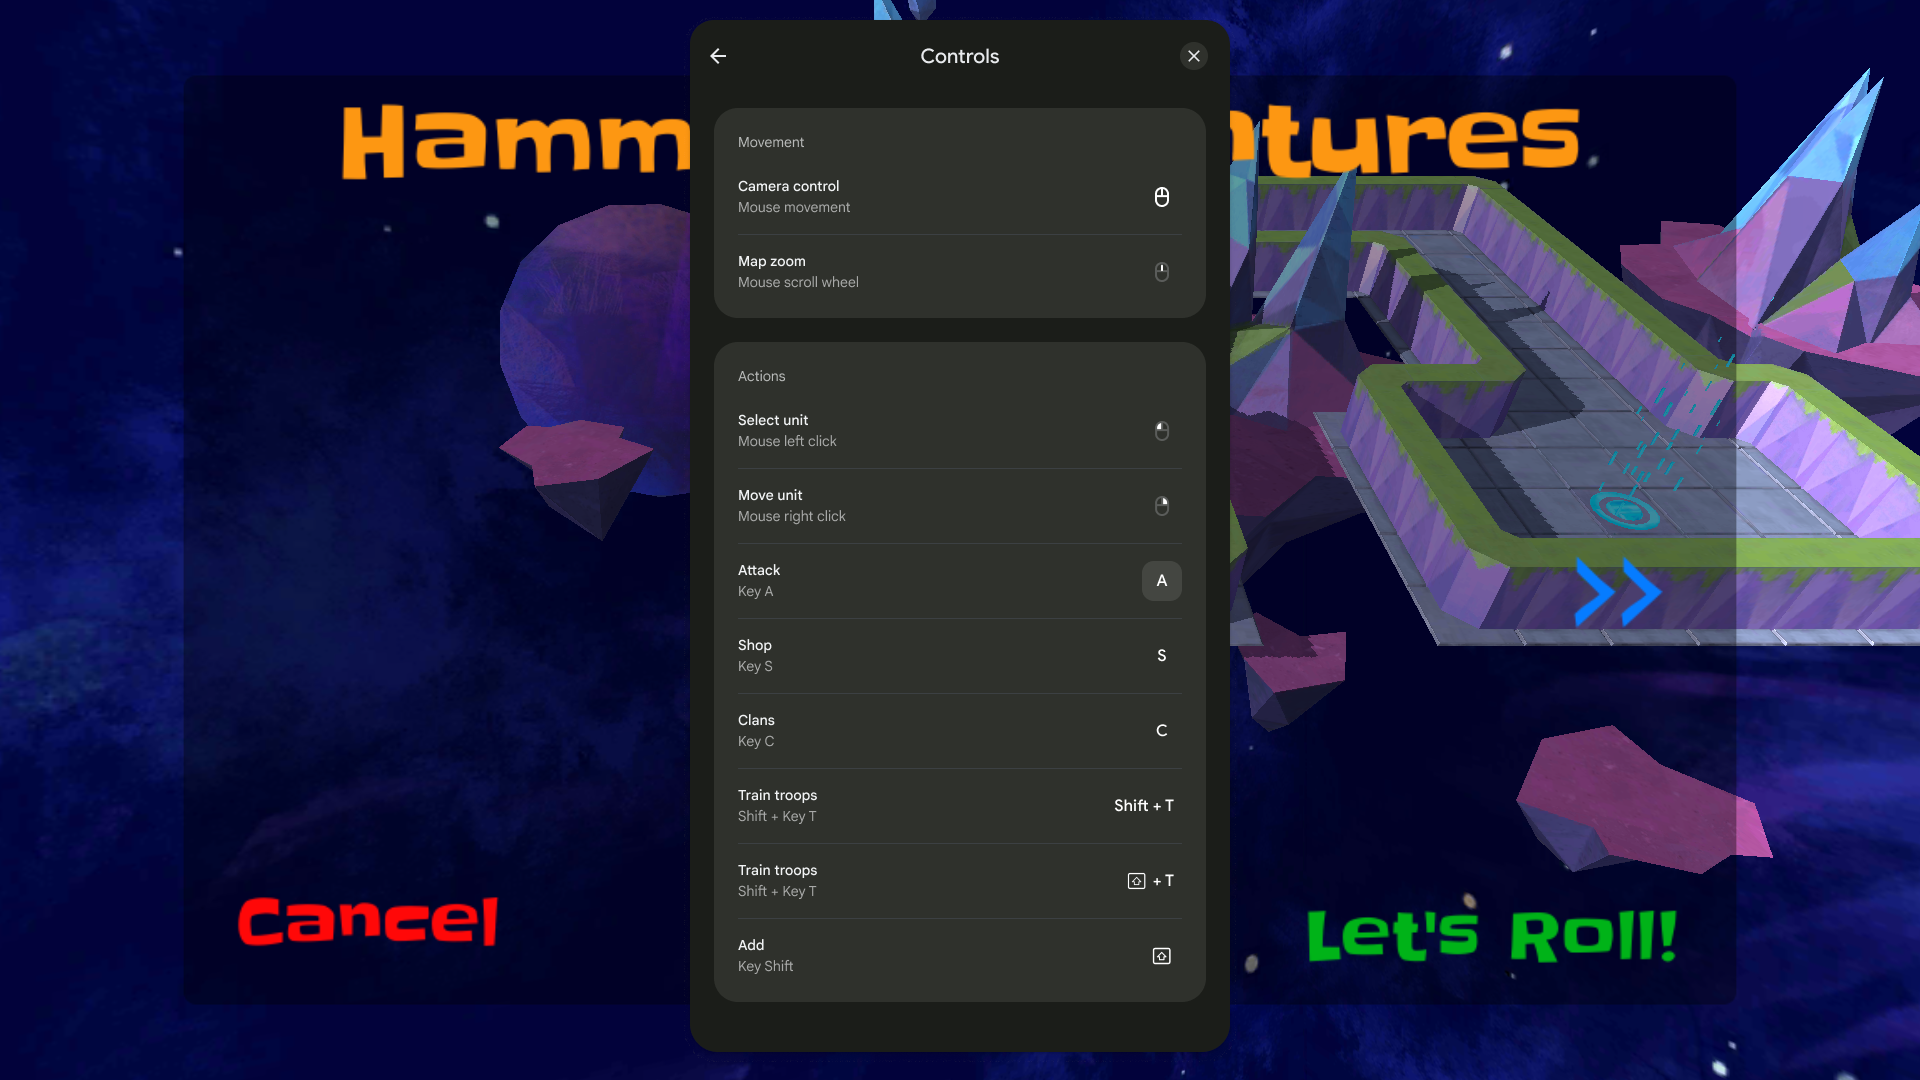The image size is (1920, 1080).
Task: Expand the Train troops Shift+T entry
Action: coord(960,806)
